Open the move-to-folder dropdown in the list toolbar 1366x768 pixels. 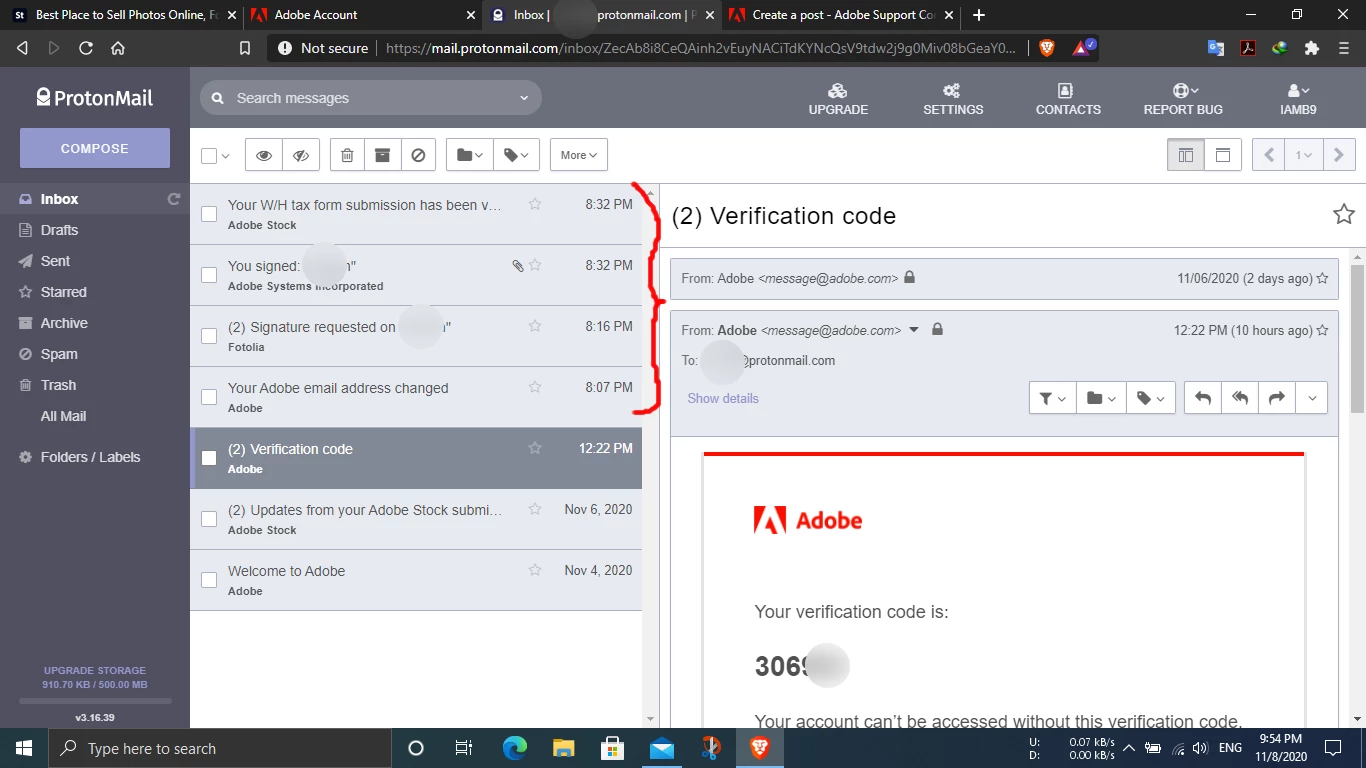(470, 155)
